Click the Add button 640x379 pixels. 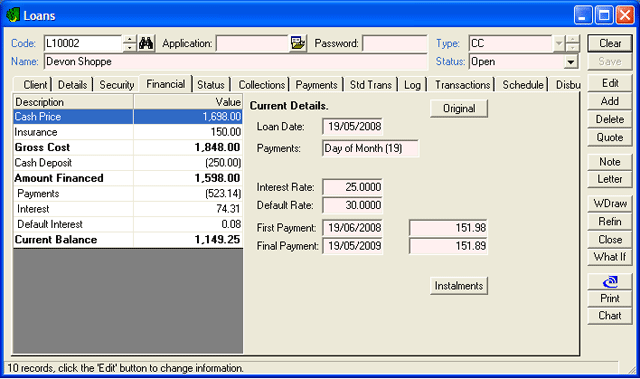click(x=610, y=101)
